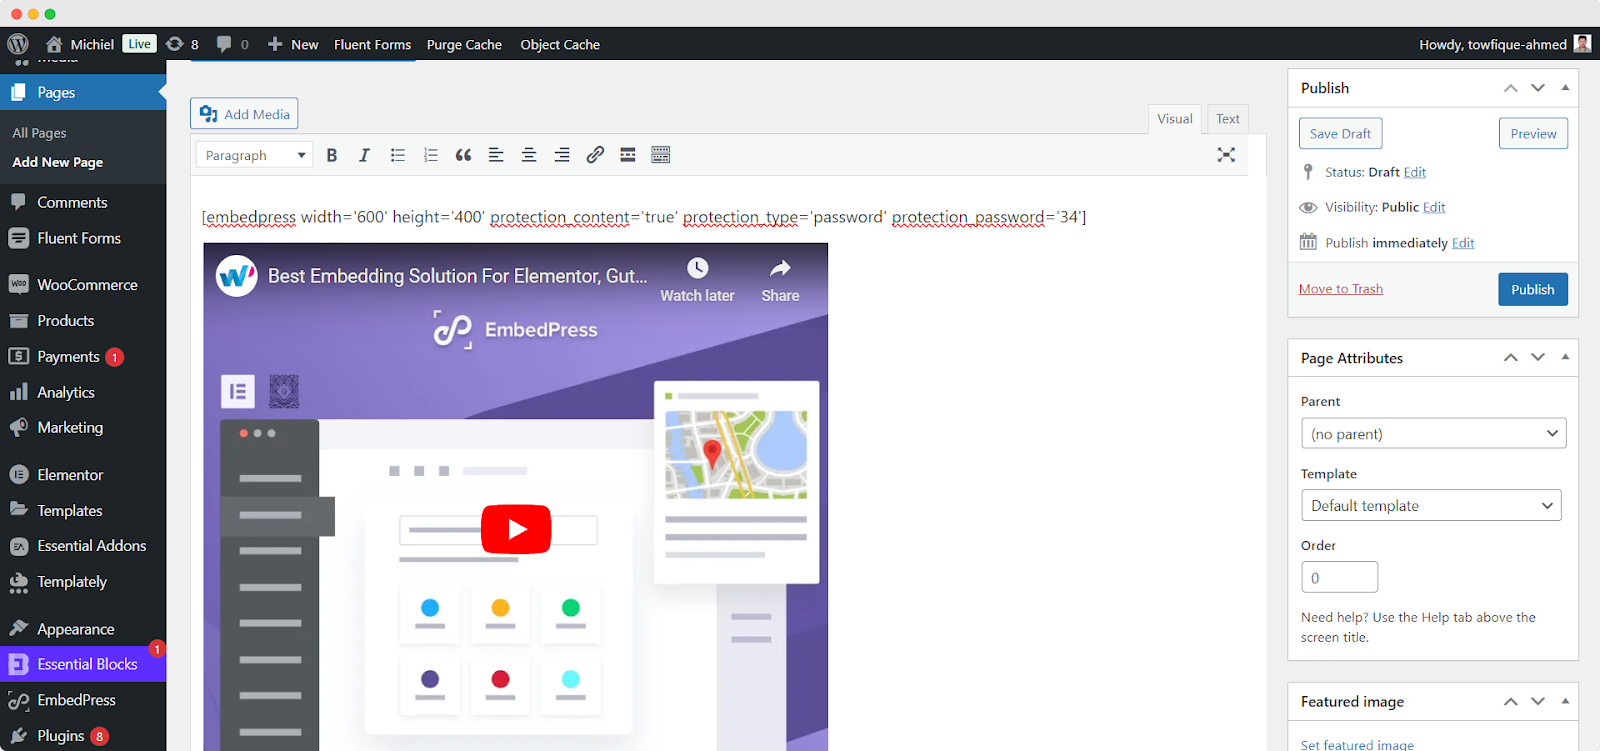
Task: Open the Parent page dropdown
Action: pos(1433,433)
